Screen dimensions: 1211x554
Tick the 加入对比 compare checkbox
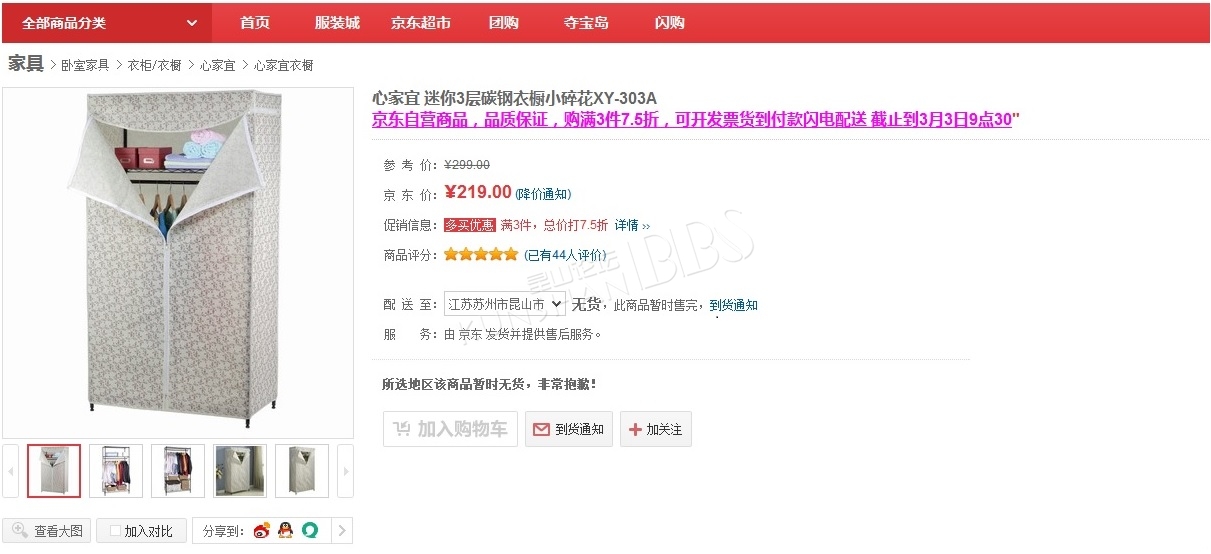pos(115,531)
